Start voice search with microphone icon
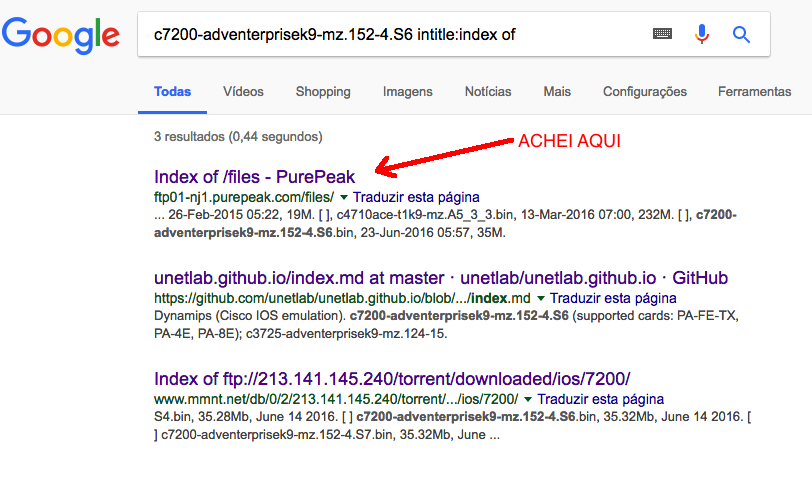Viewport: 812px width, 483px height. tap(702, 34)
